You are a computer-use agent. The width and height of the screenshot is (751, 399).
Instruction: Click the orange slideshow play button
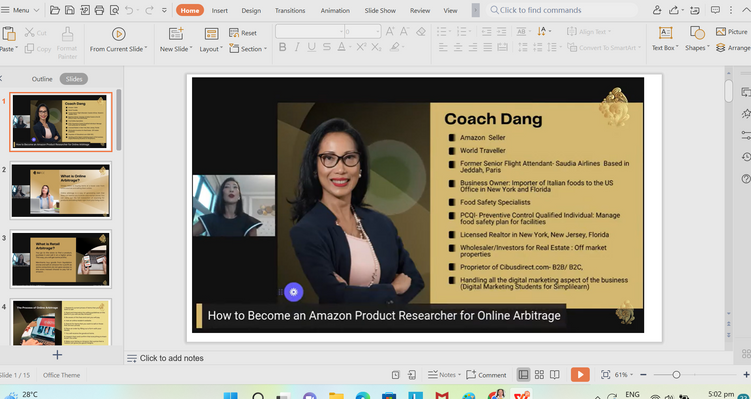pyautogui.click(x=580, y=375)
